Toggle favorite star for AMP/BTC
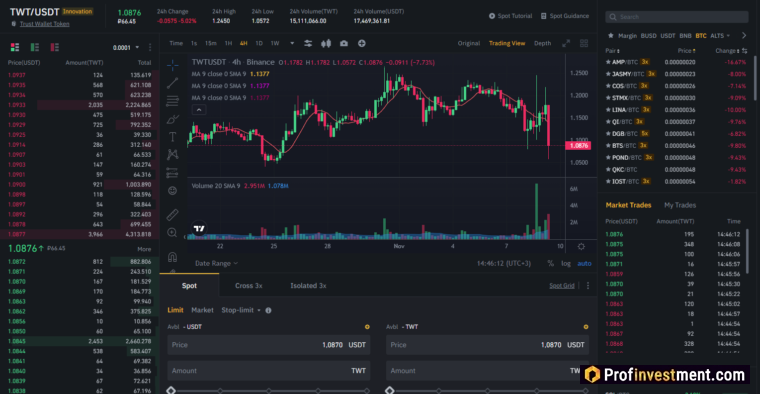 (x=608, y=62)
